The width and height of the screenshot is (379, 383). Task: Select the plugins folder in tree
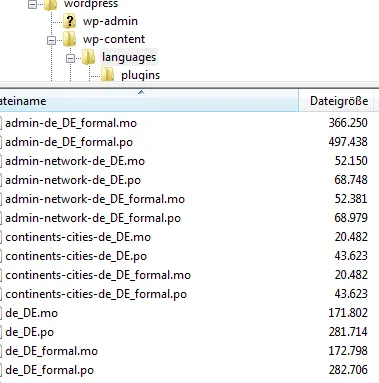140,75
